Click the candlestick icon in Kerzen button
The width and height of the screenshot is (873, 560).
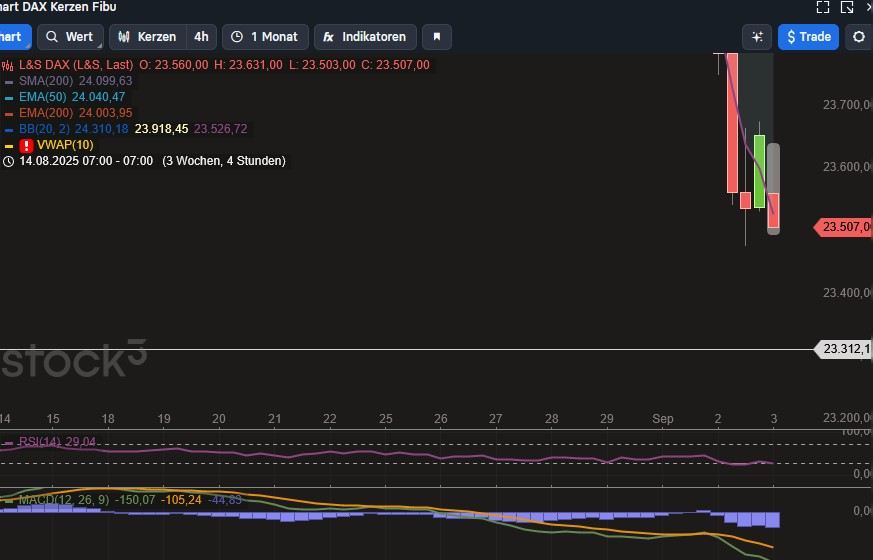[124, 37]
